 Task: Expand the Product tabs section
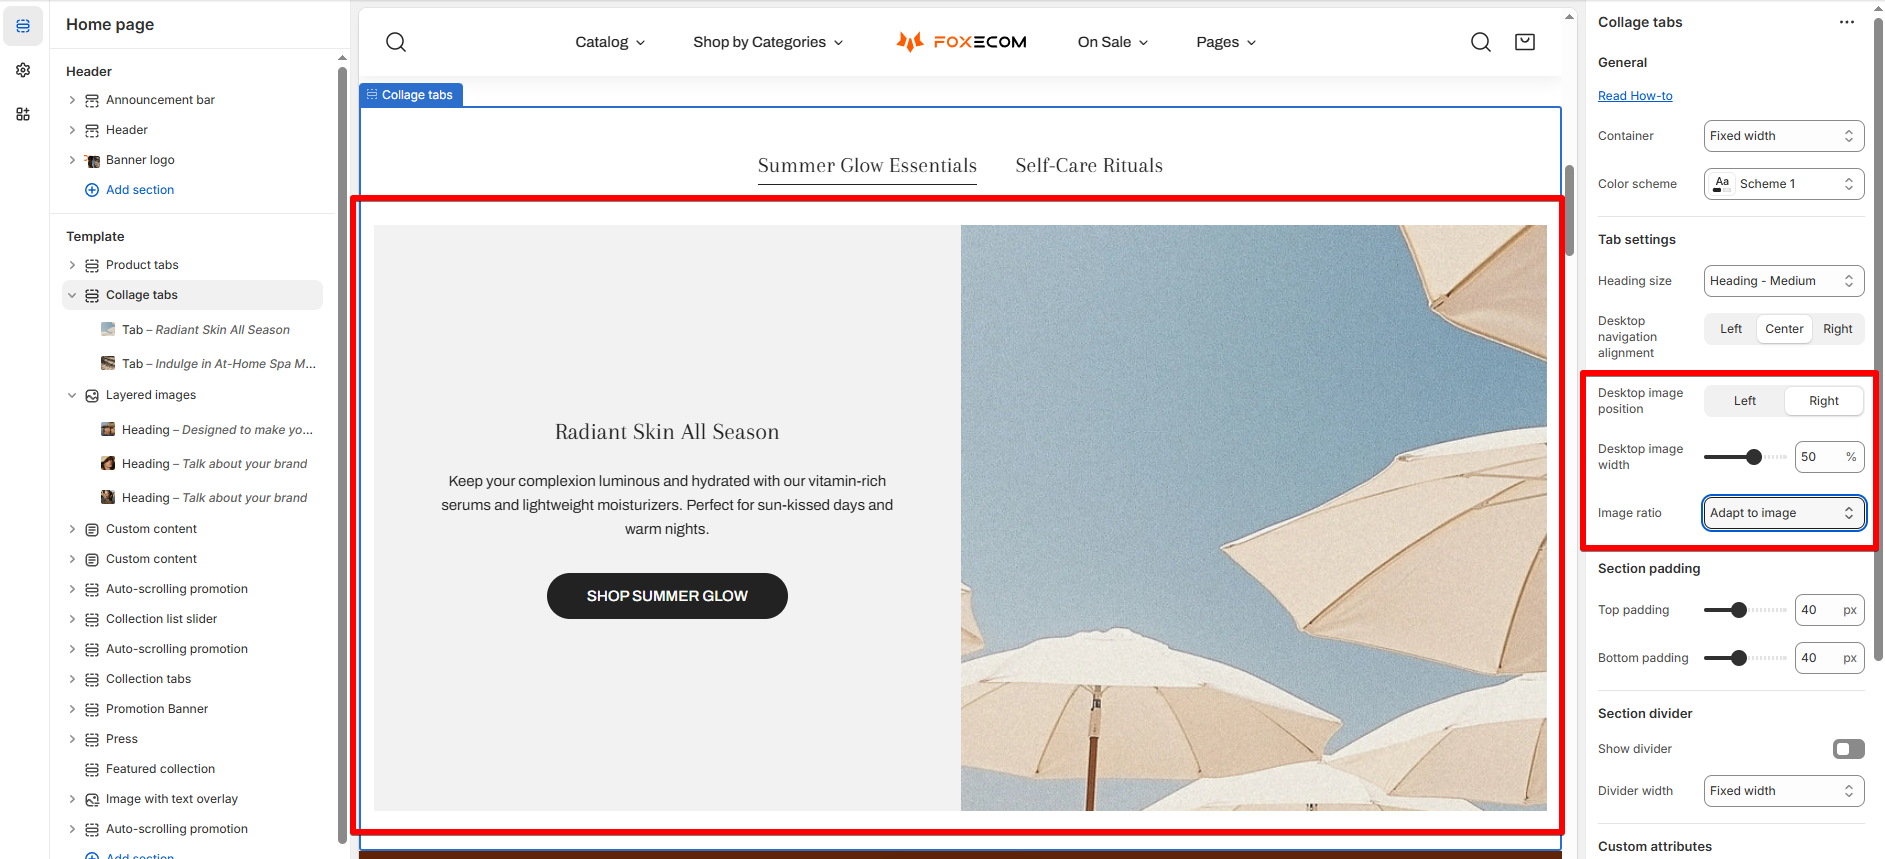72,265
